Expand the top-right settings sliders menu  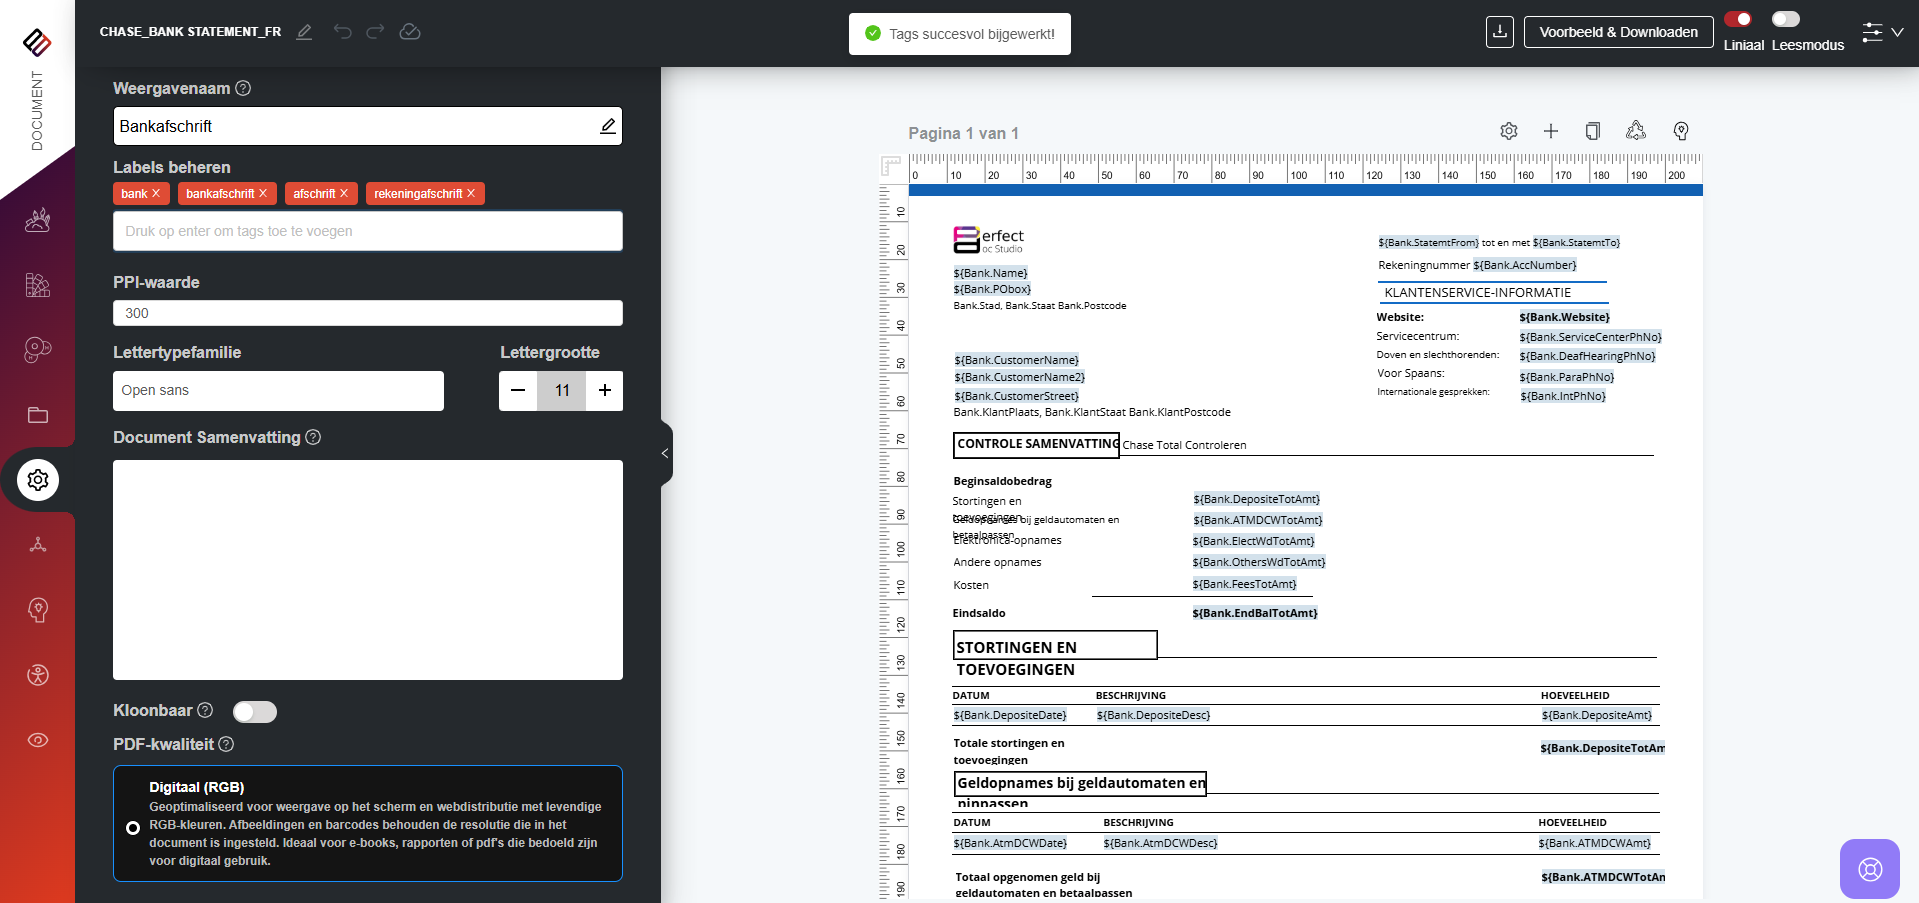pyautogui.click(x=1882, y=32)
